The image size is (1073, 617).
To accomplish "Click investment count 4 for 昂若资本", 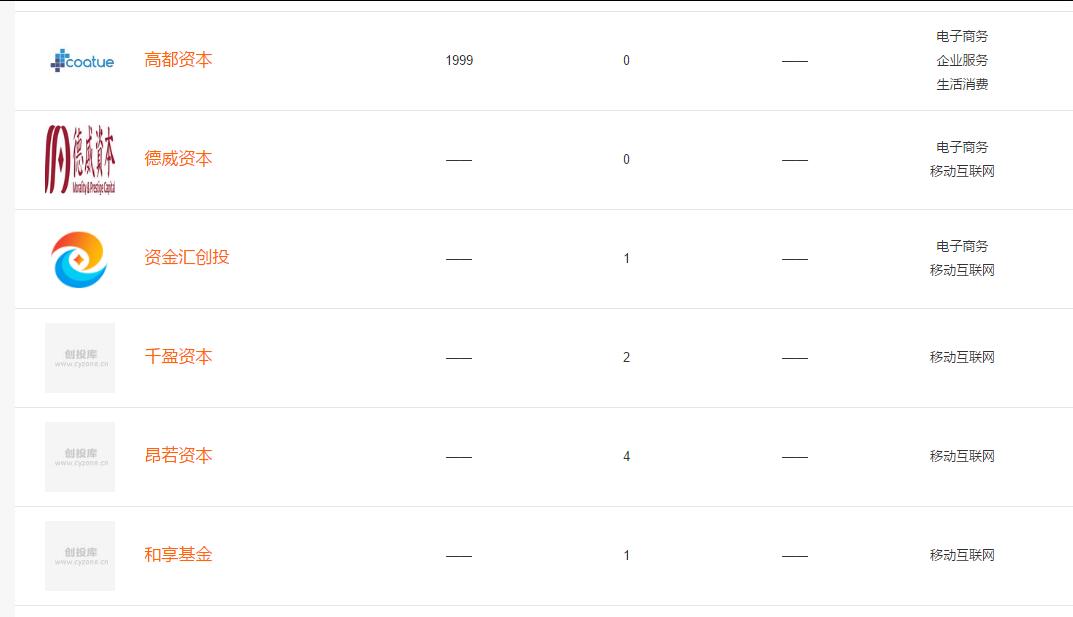I will (x=626, y=456).
